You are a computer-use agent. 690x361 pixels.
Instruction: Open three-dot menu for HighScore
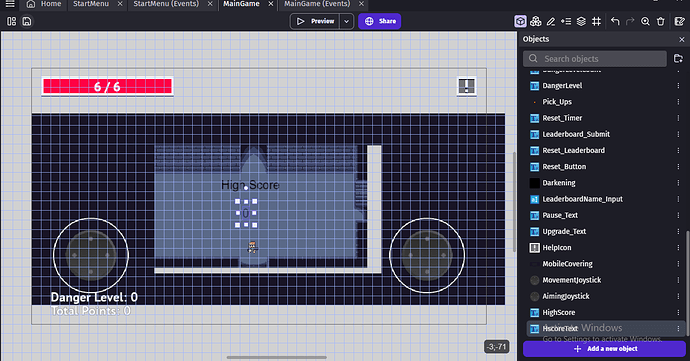click(678, 313)
